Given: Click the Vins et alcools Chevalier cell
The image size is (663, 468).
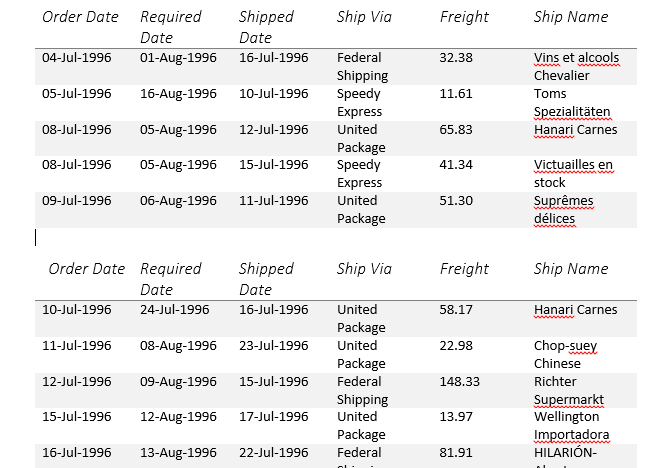Looking at the screenshot, I should (575, 66).
